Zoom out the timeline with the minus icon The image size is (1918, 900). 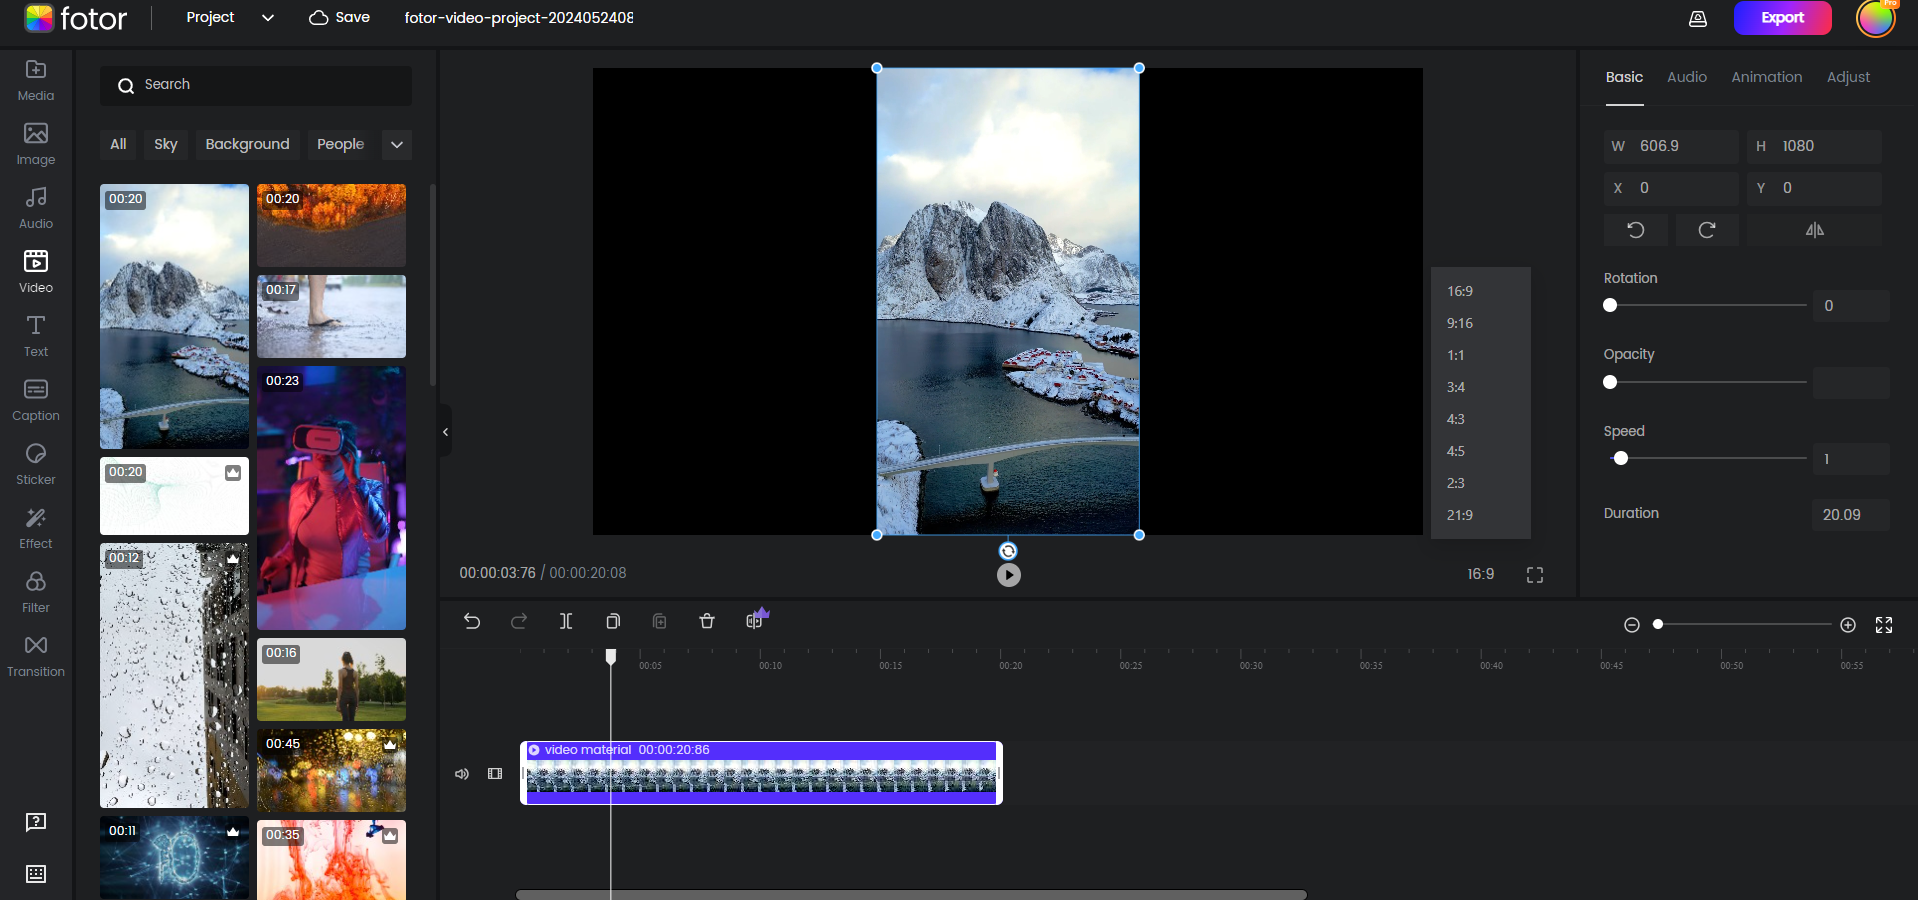point(1632,625)
